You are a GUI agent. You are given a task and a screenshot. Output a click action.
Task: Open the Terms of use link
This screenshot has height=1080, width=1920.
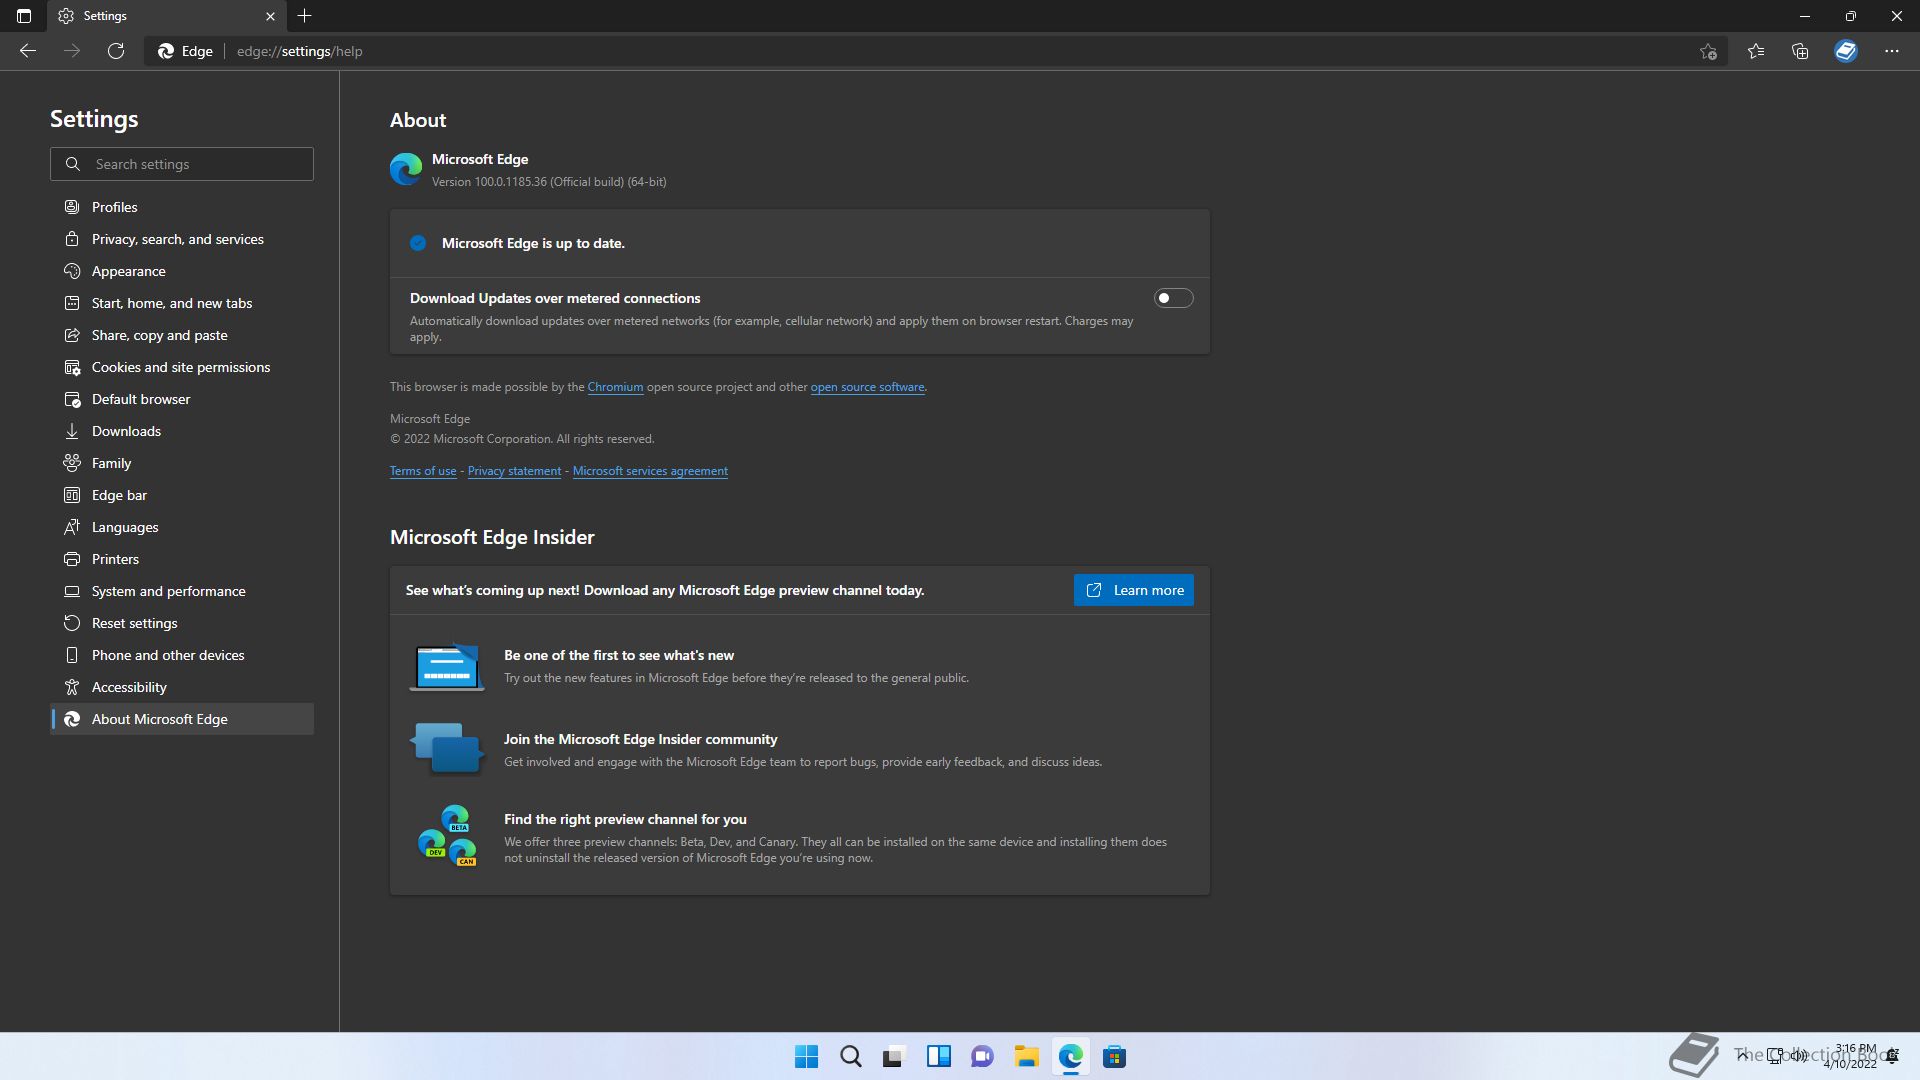pyautogui.click(x=423, y=471)
